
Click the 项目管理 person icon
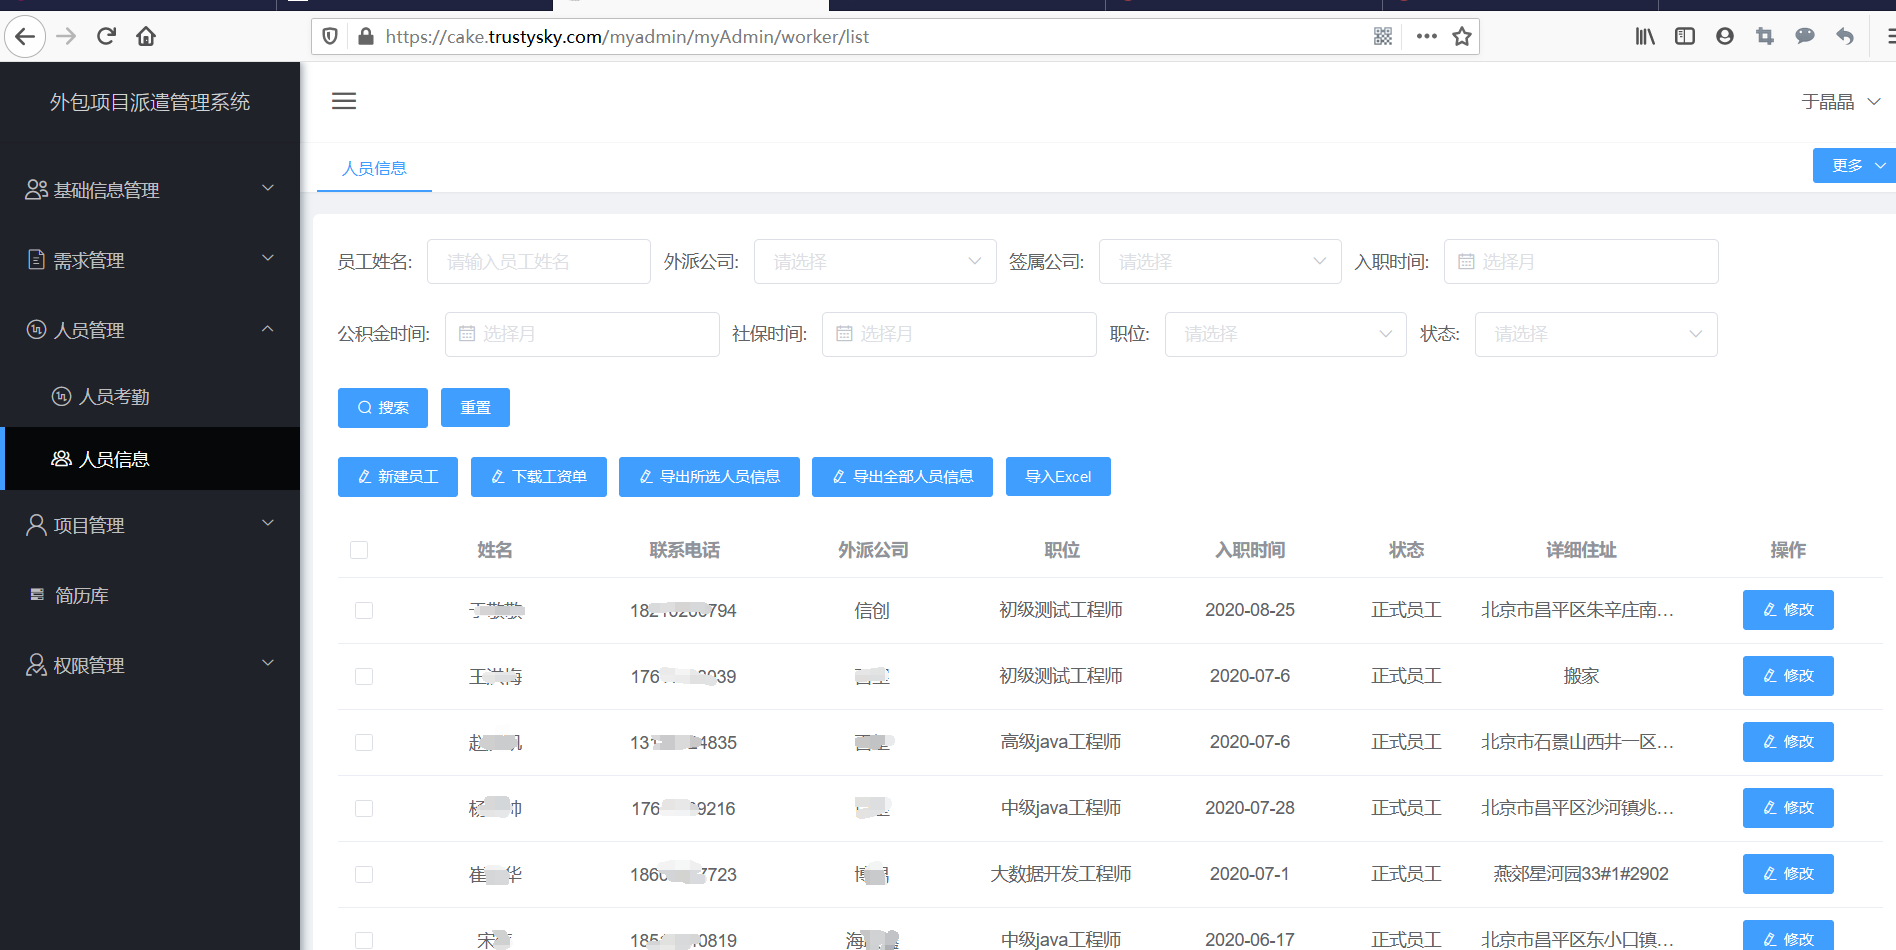tap(36, 525)
